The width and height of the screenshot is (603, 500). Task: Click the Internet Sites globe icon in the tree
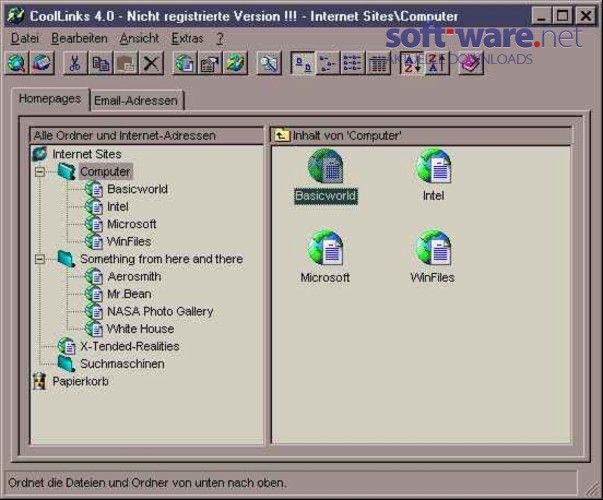(40, 154)
